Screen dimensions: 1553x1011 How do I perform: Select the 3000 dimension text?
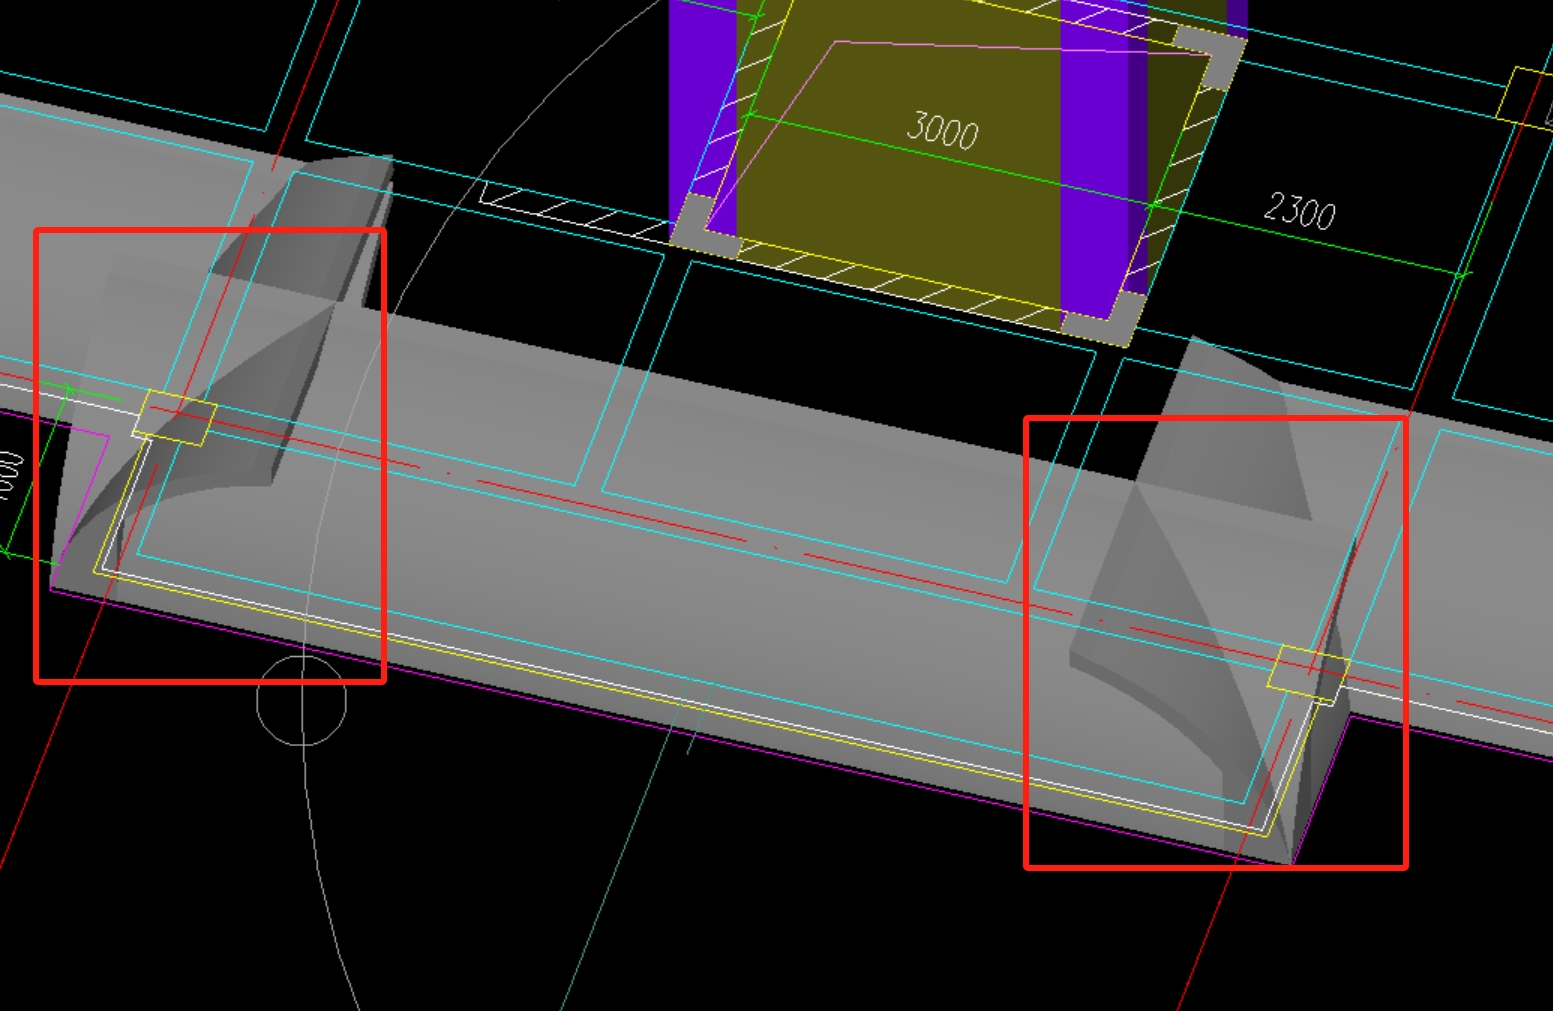pos(942,131)
